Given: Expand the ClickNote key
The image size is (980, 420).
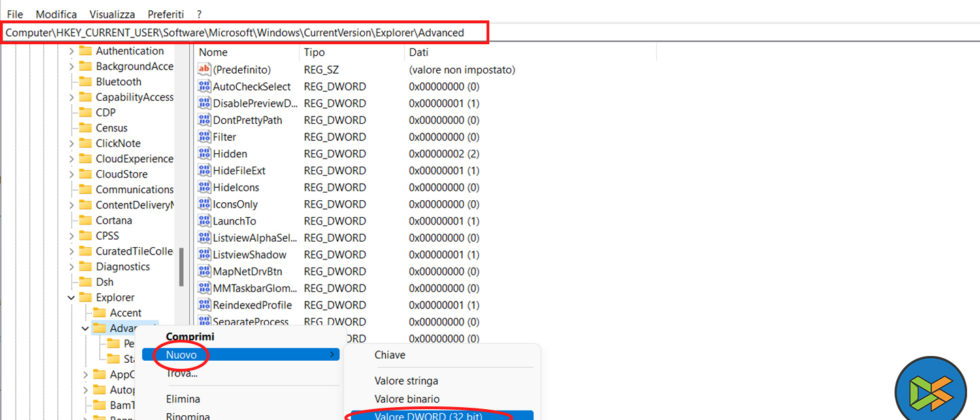Looking at the screenshot, I should coord(71,143).
